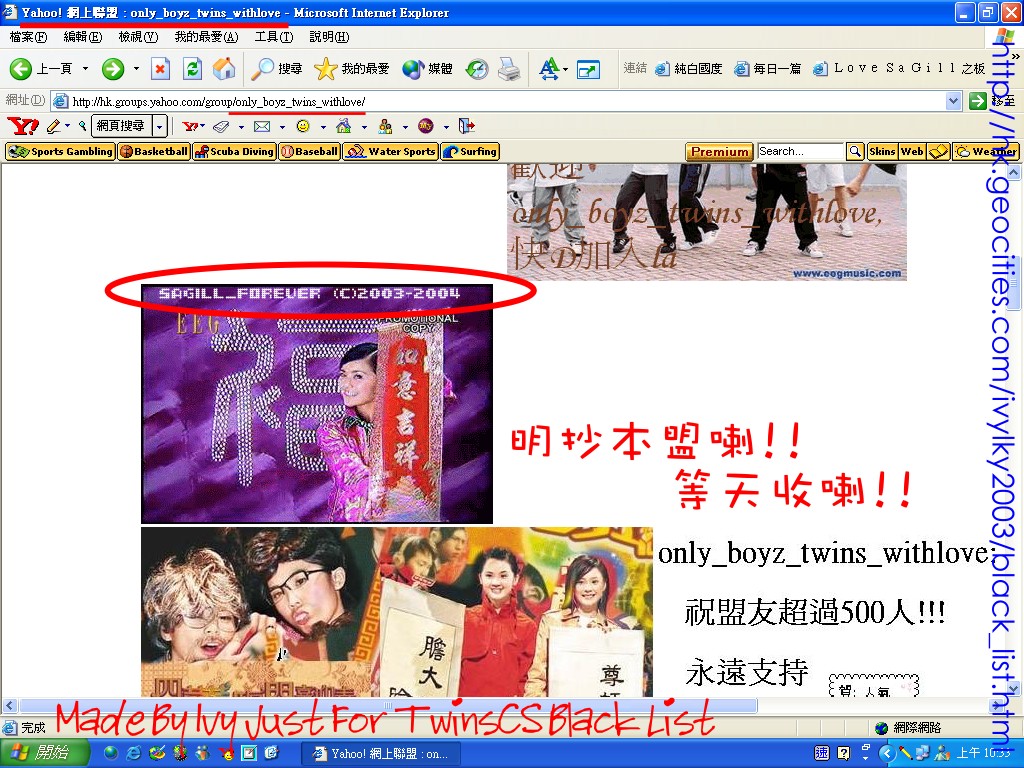Screen dimensions: 1024x768
Task: Click the Yahoo! Y! logo on toolbar
Action: [x=23, y=125]
